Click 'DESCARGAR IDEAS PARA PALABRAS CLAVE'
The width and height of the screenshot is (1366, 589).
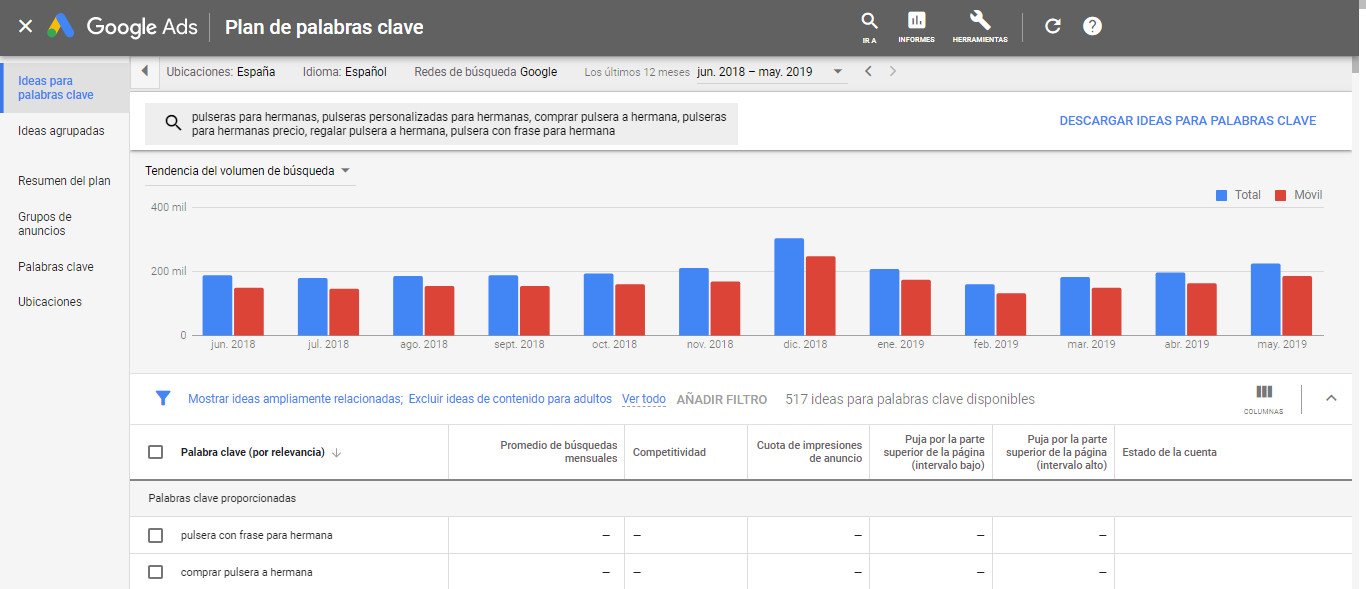(x=1188, y=120)
